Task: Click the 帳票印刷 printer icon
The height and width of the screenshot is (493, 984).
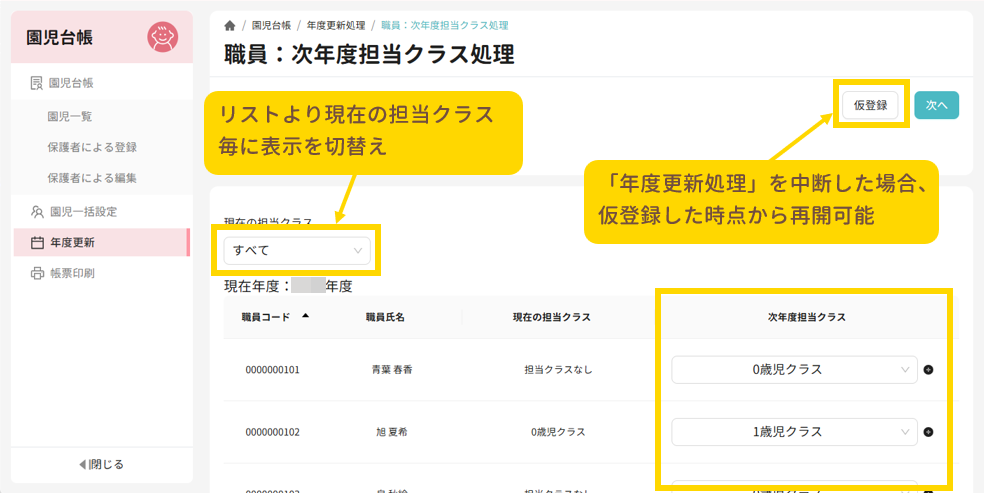Action: [37, 273]
